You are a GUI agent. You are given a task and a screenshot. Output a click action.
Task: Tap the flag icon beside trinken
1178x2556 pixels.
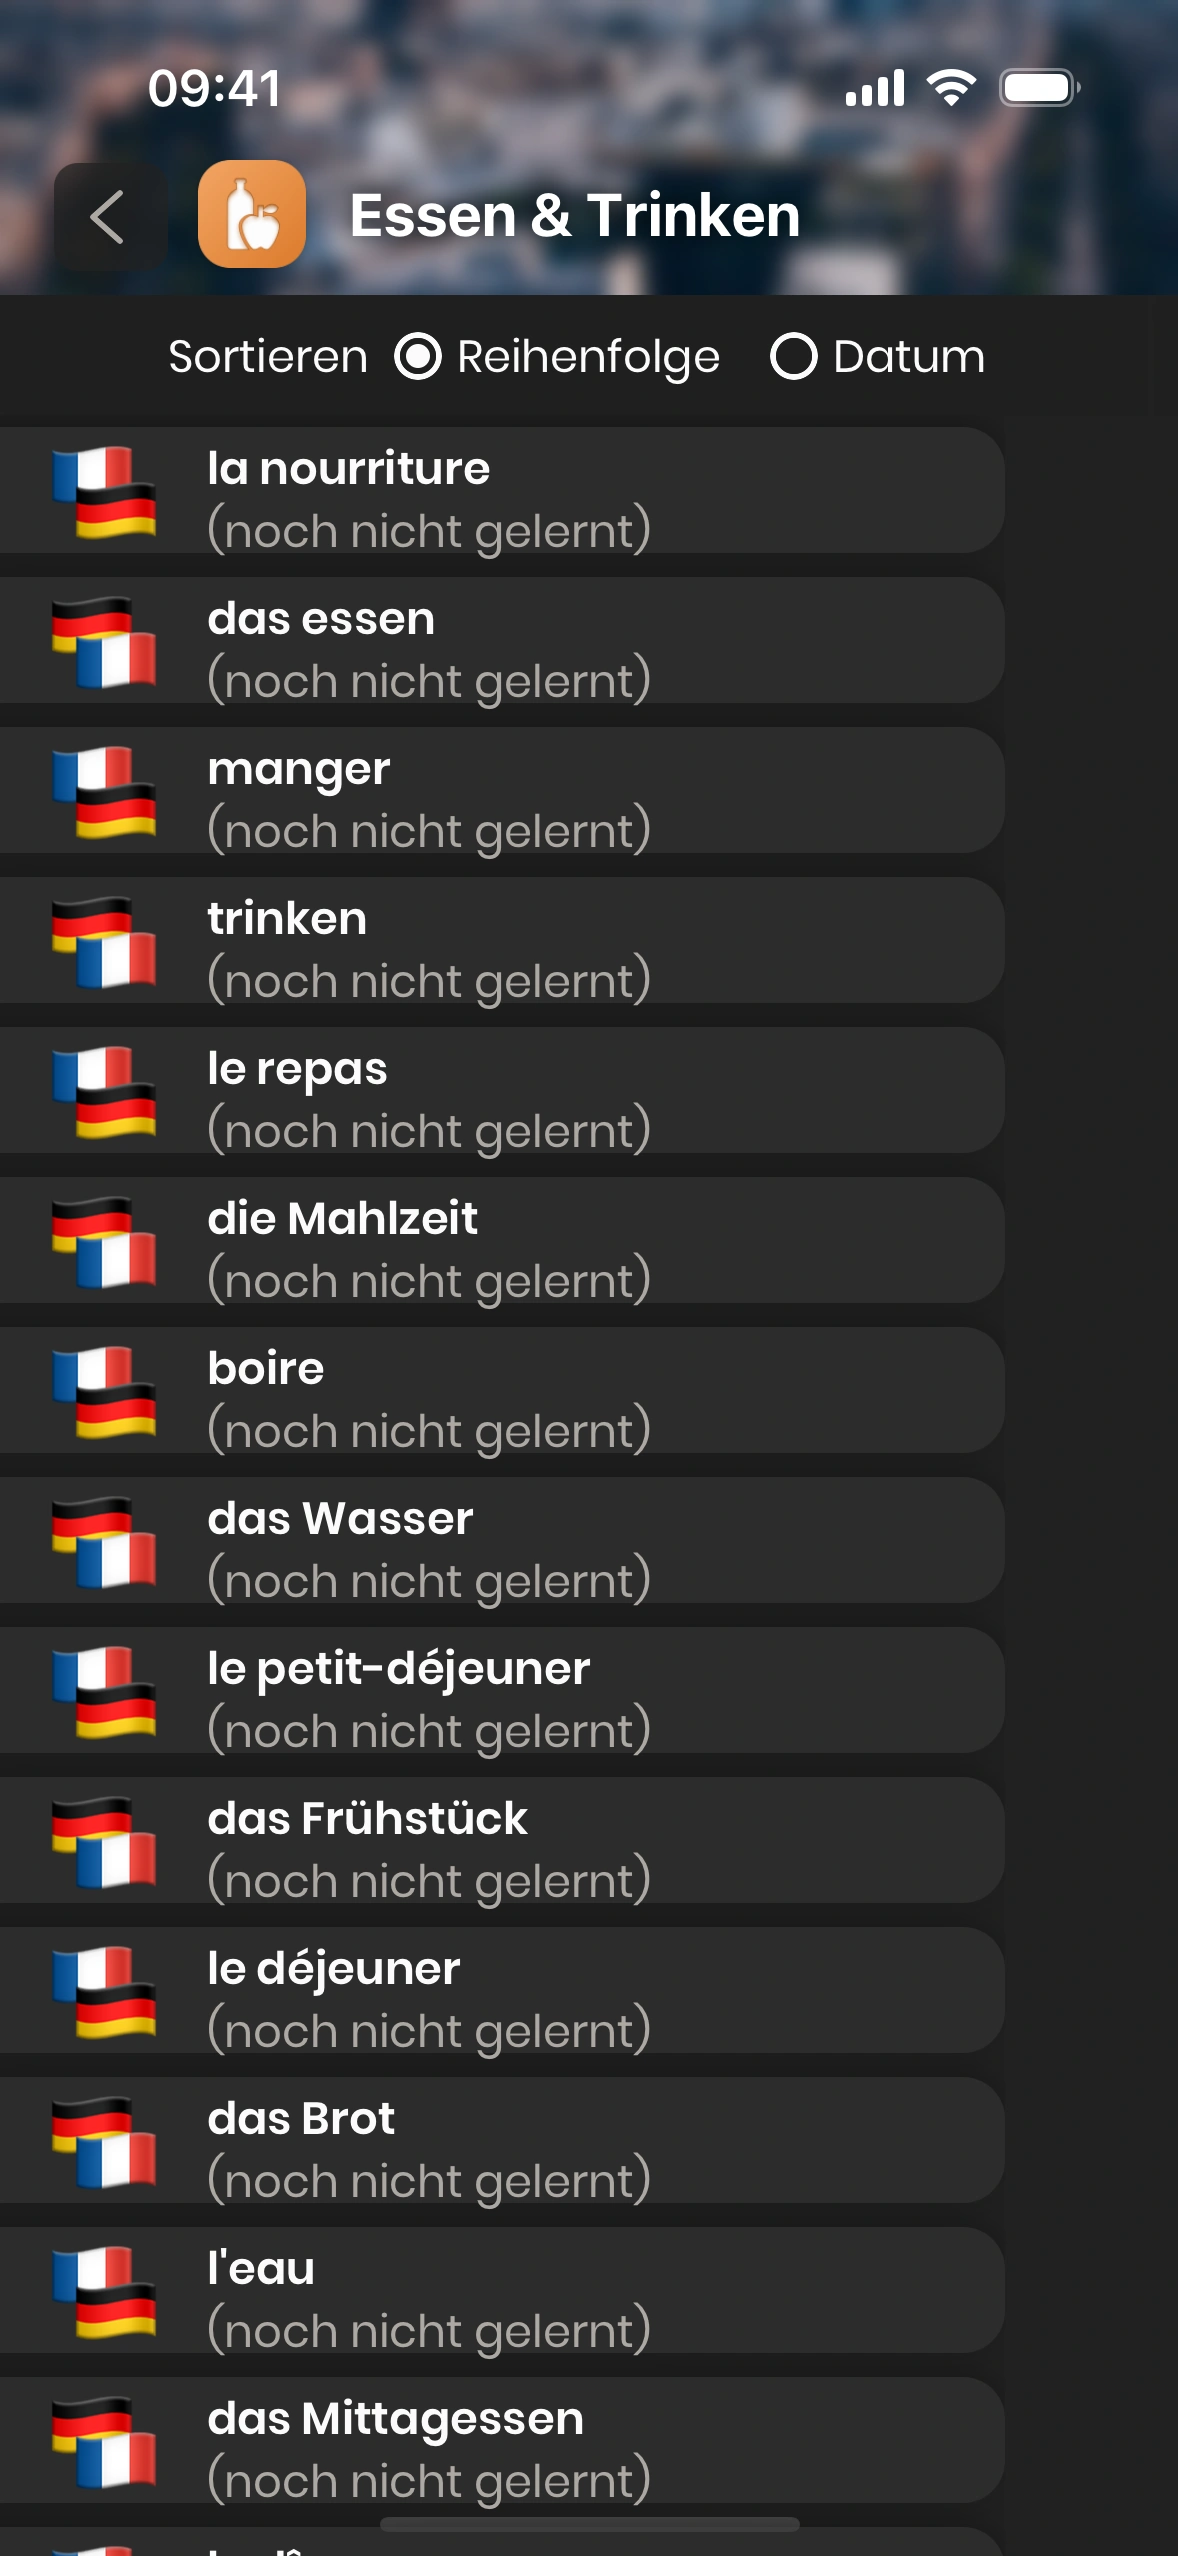coord(105,942)
